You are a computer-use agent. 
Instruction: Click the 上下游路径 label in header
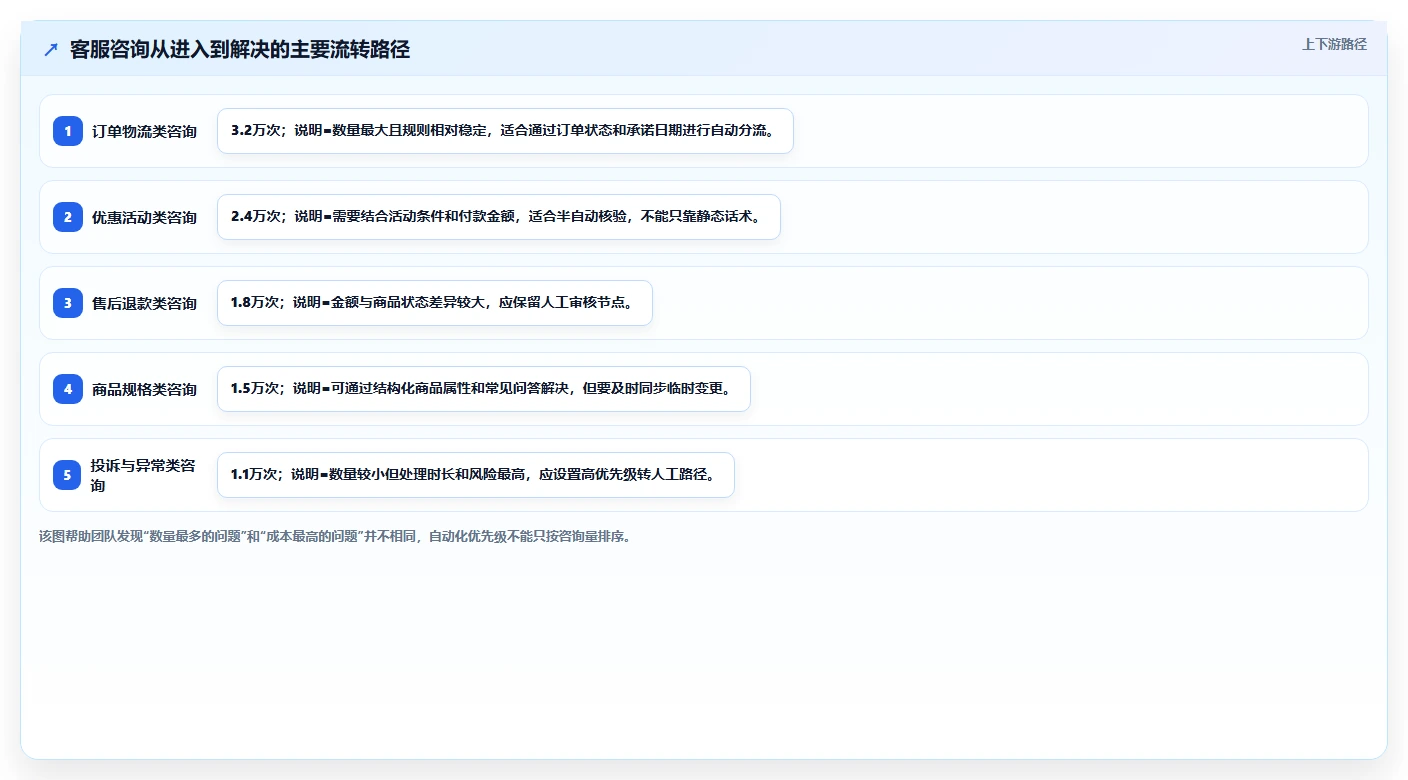pyautogui.click(x=1334, y=44)
